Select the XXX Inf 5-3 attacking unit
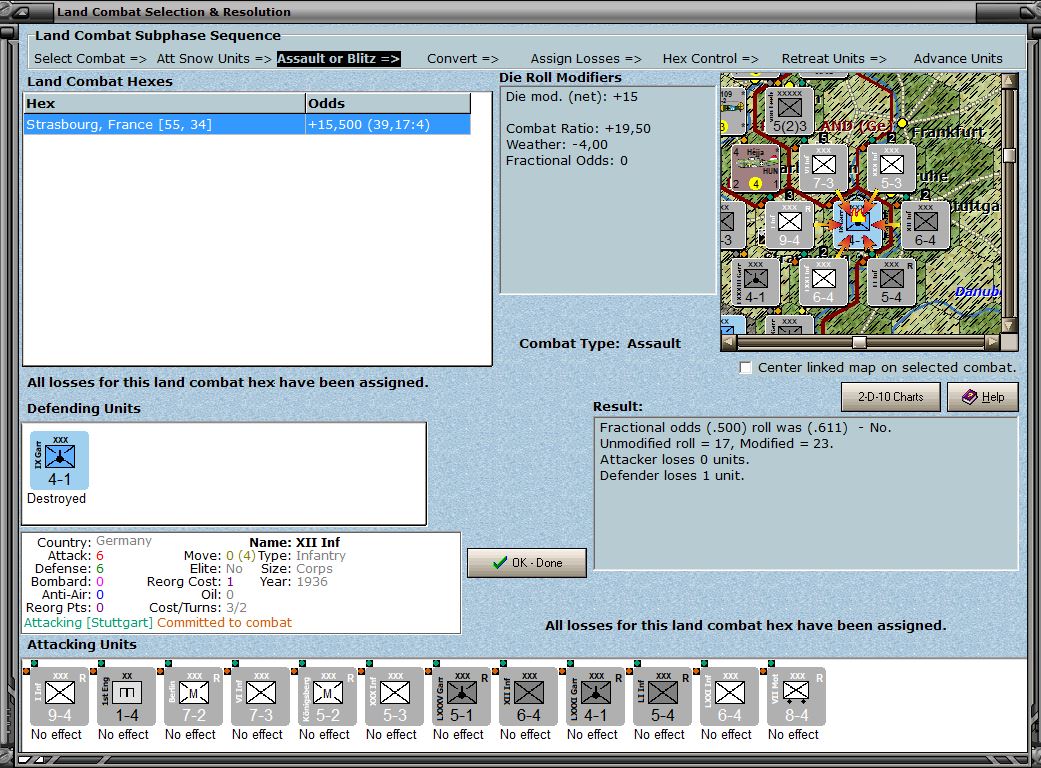1041x768 pixels. pos(394,696)
